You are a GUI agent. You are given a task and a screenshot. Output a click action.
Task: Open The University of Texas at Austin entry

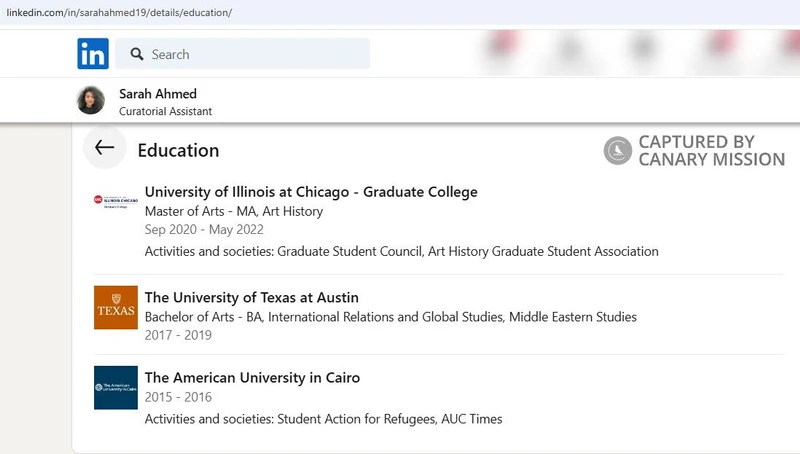pos(252,297)
